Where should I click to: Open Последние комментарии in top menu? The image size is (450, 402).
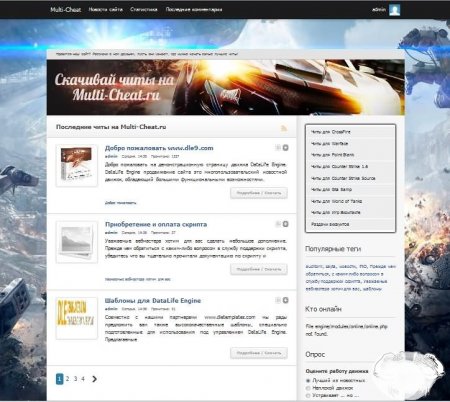[194, 10]
